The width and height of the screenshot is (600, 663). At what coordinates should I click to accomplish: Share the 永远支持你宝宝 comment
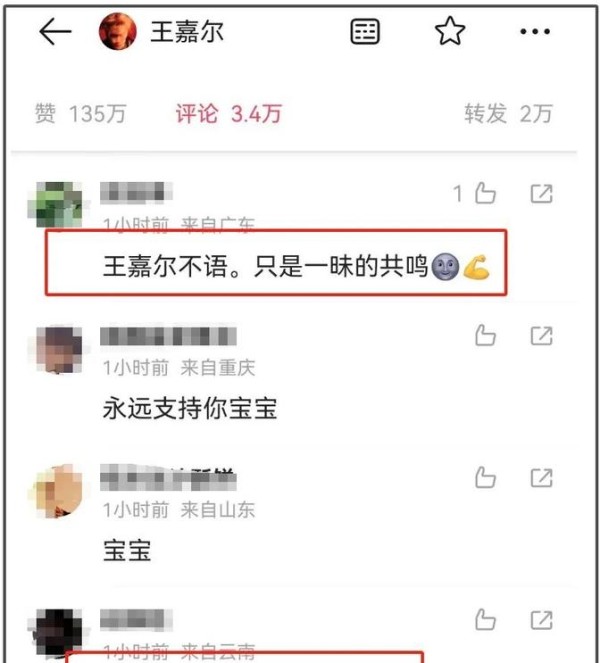pos(542,336)
